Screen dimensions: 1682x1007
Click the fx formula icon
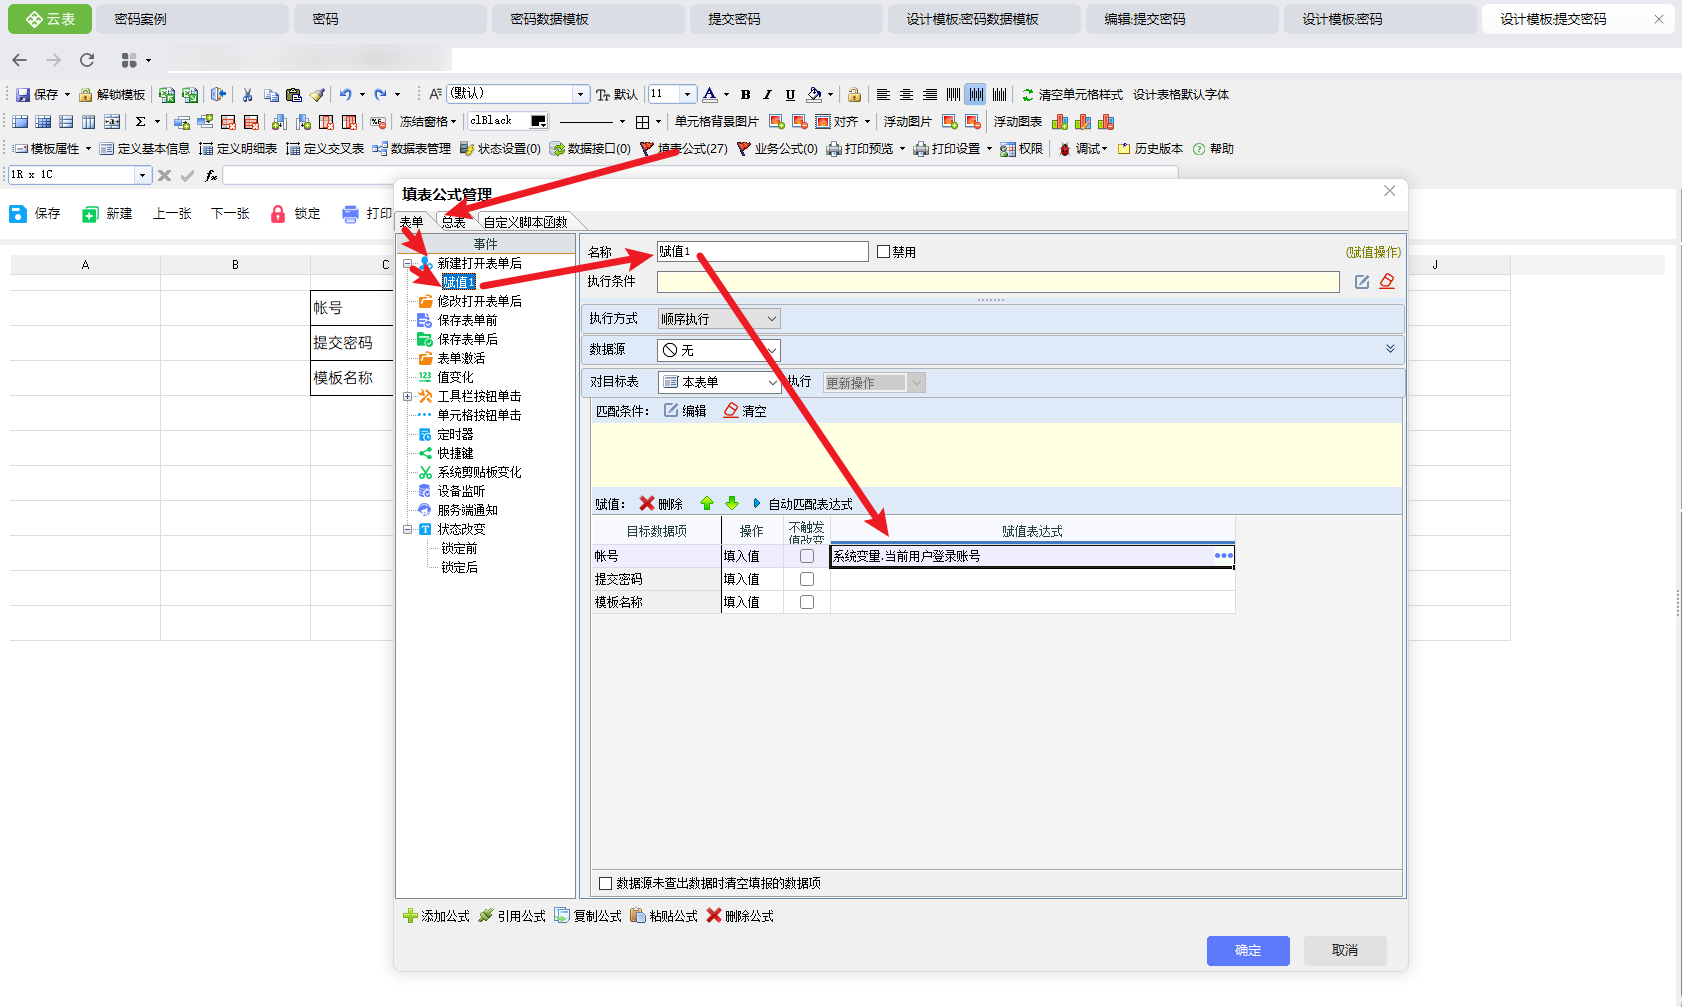(x=211, y=175)
